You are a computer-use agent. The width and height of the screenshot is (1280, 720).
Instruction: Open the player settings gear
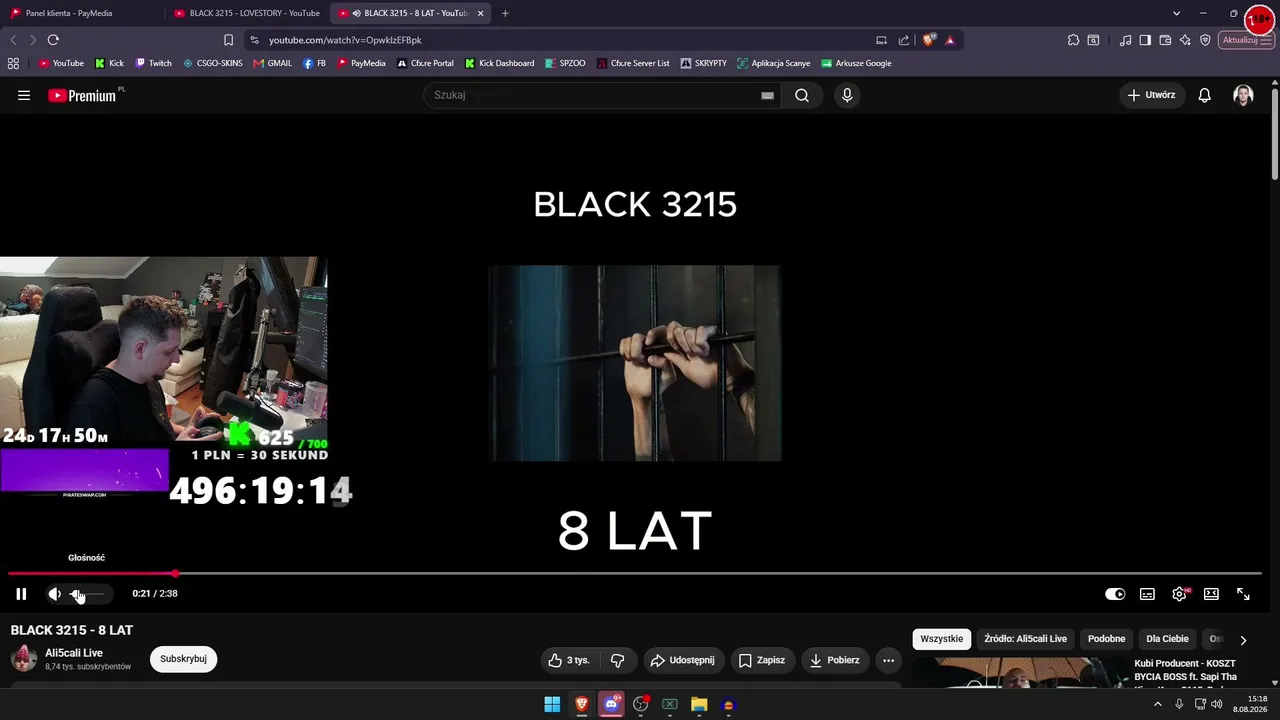1179,594
